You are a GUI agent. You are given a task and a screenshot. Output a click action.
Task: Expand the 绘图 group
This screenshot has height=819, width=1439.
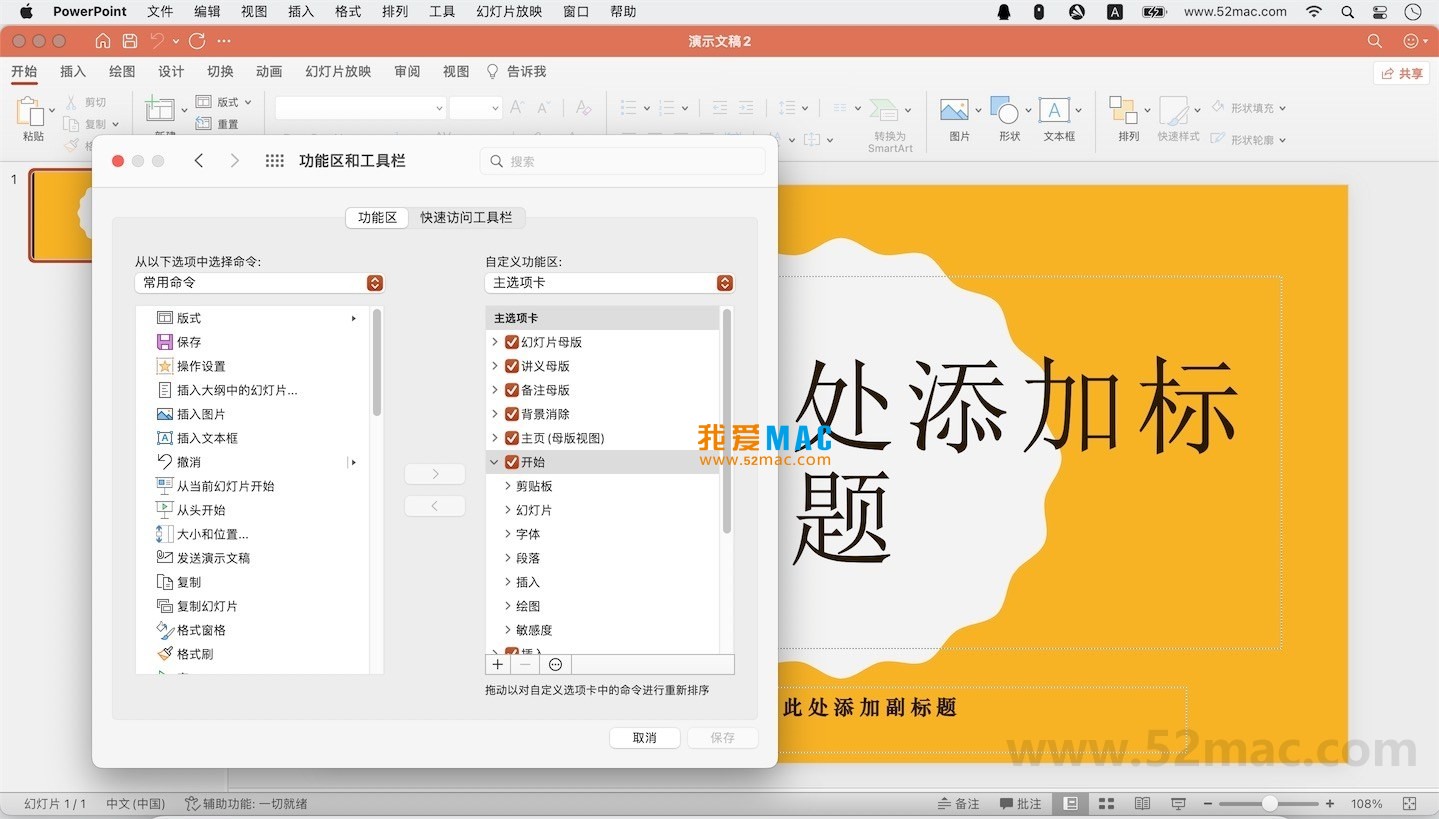click(x=508, y=606)
